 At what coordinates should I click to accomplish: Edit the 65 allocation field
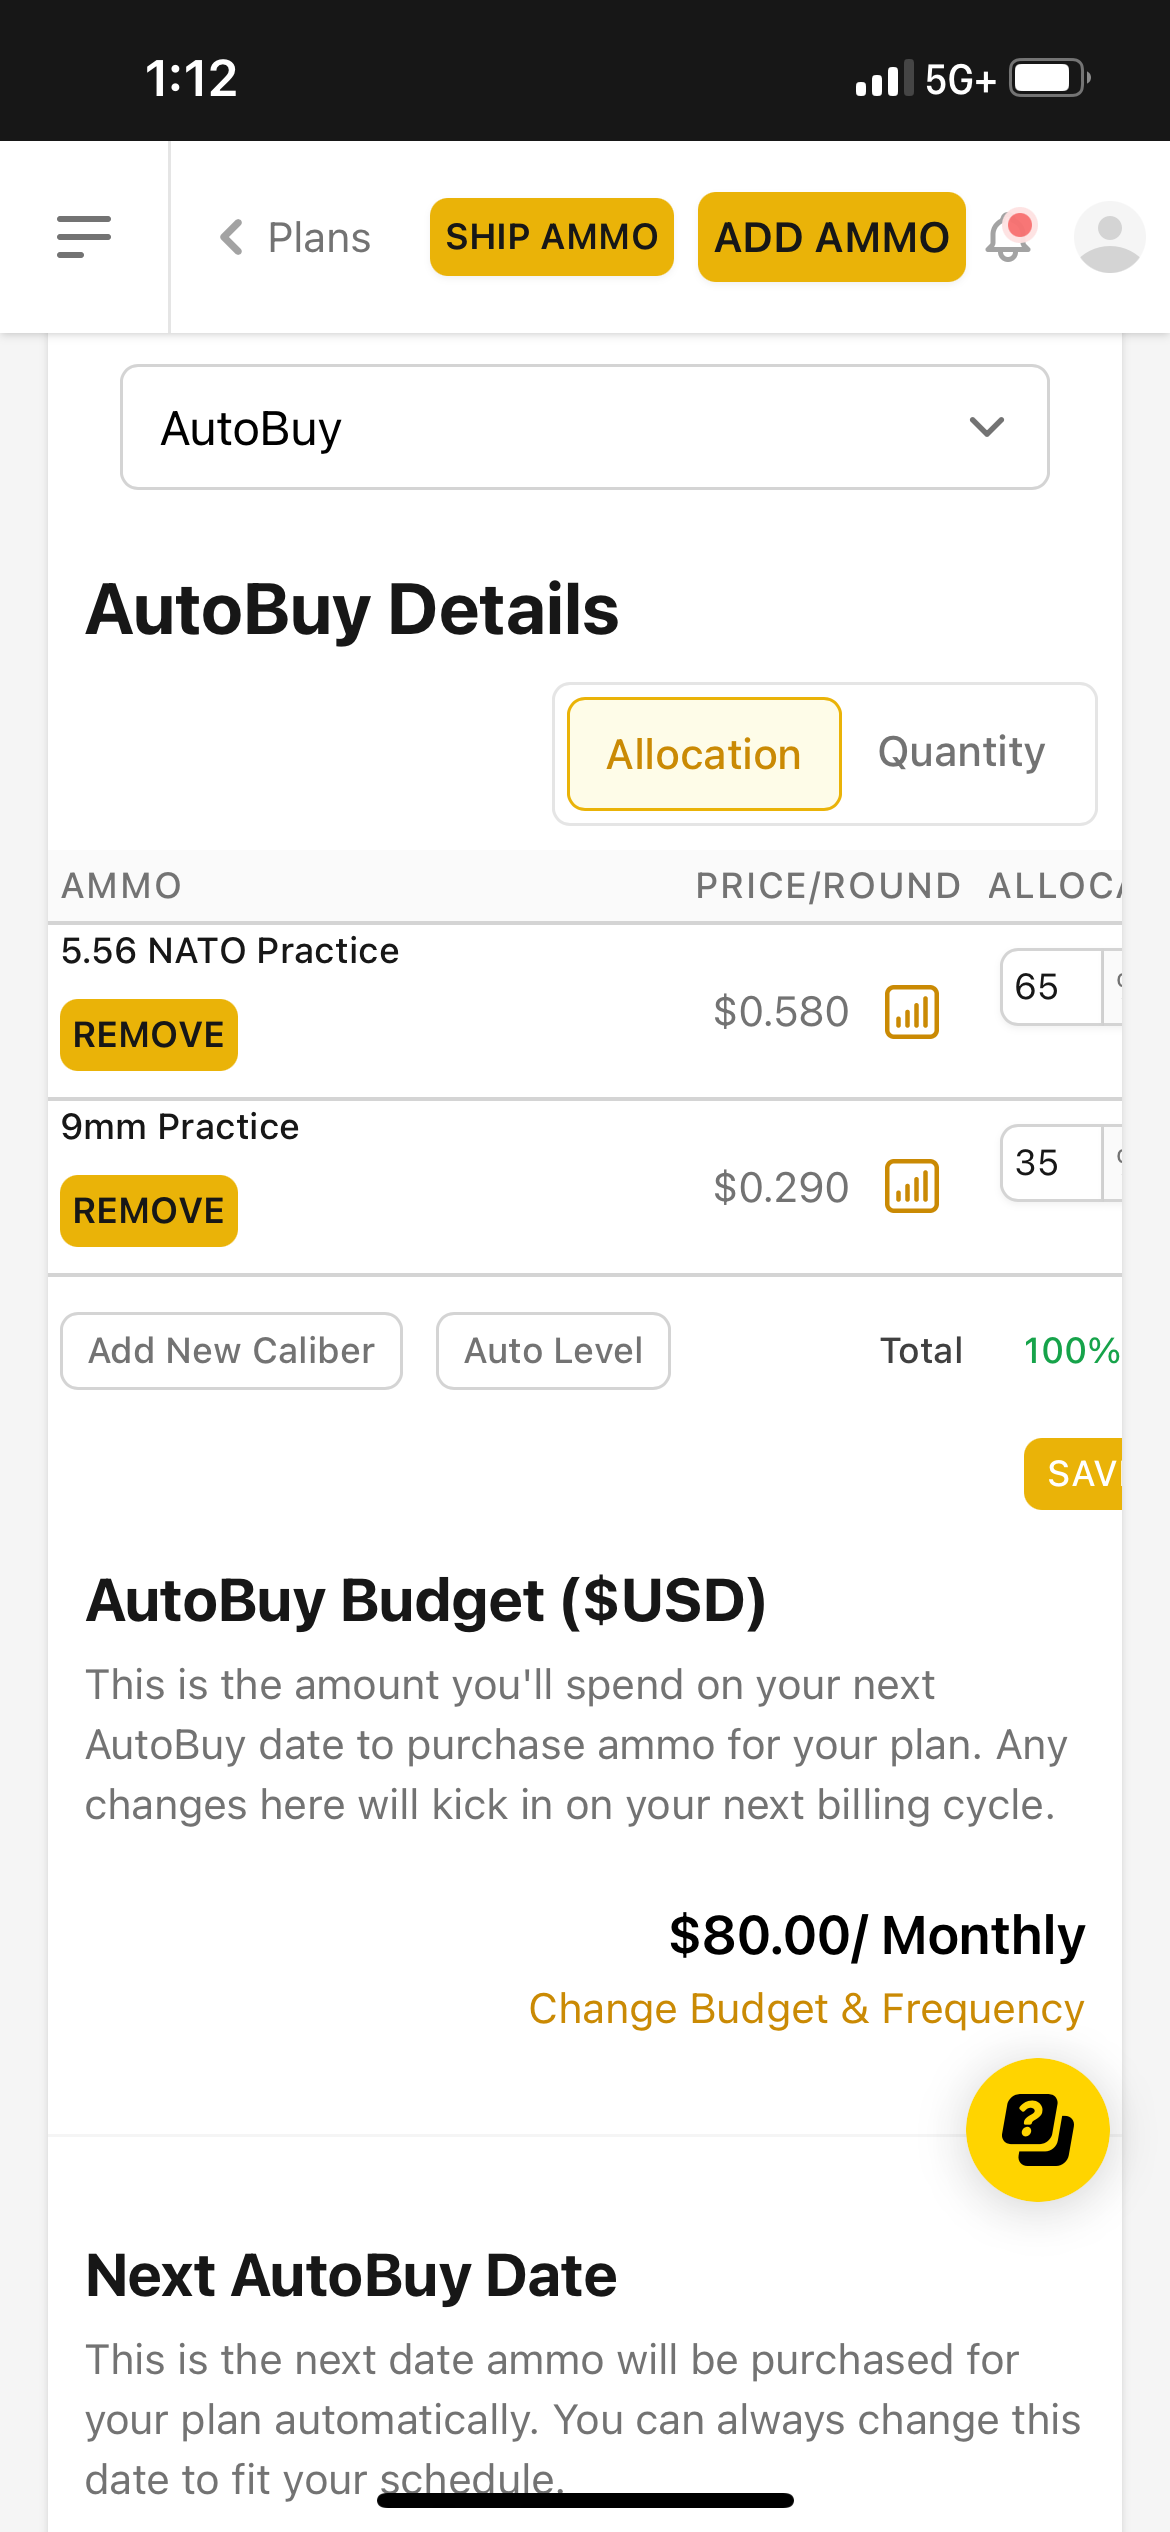pos(1052,987)
